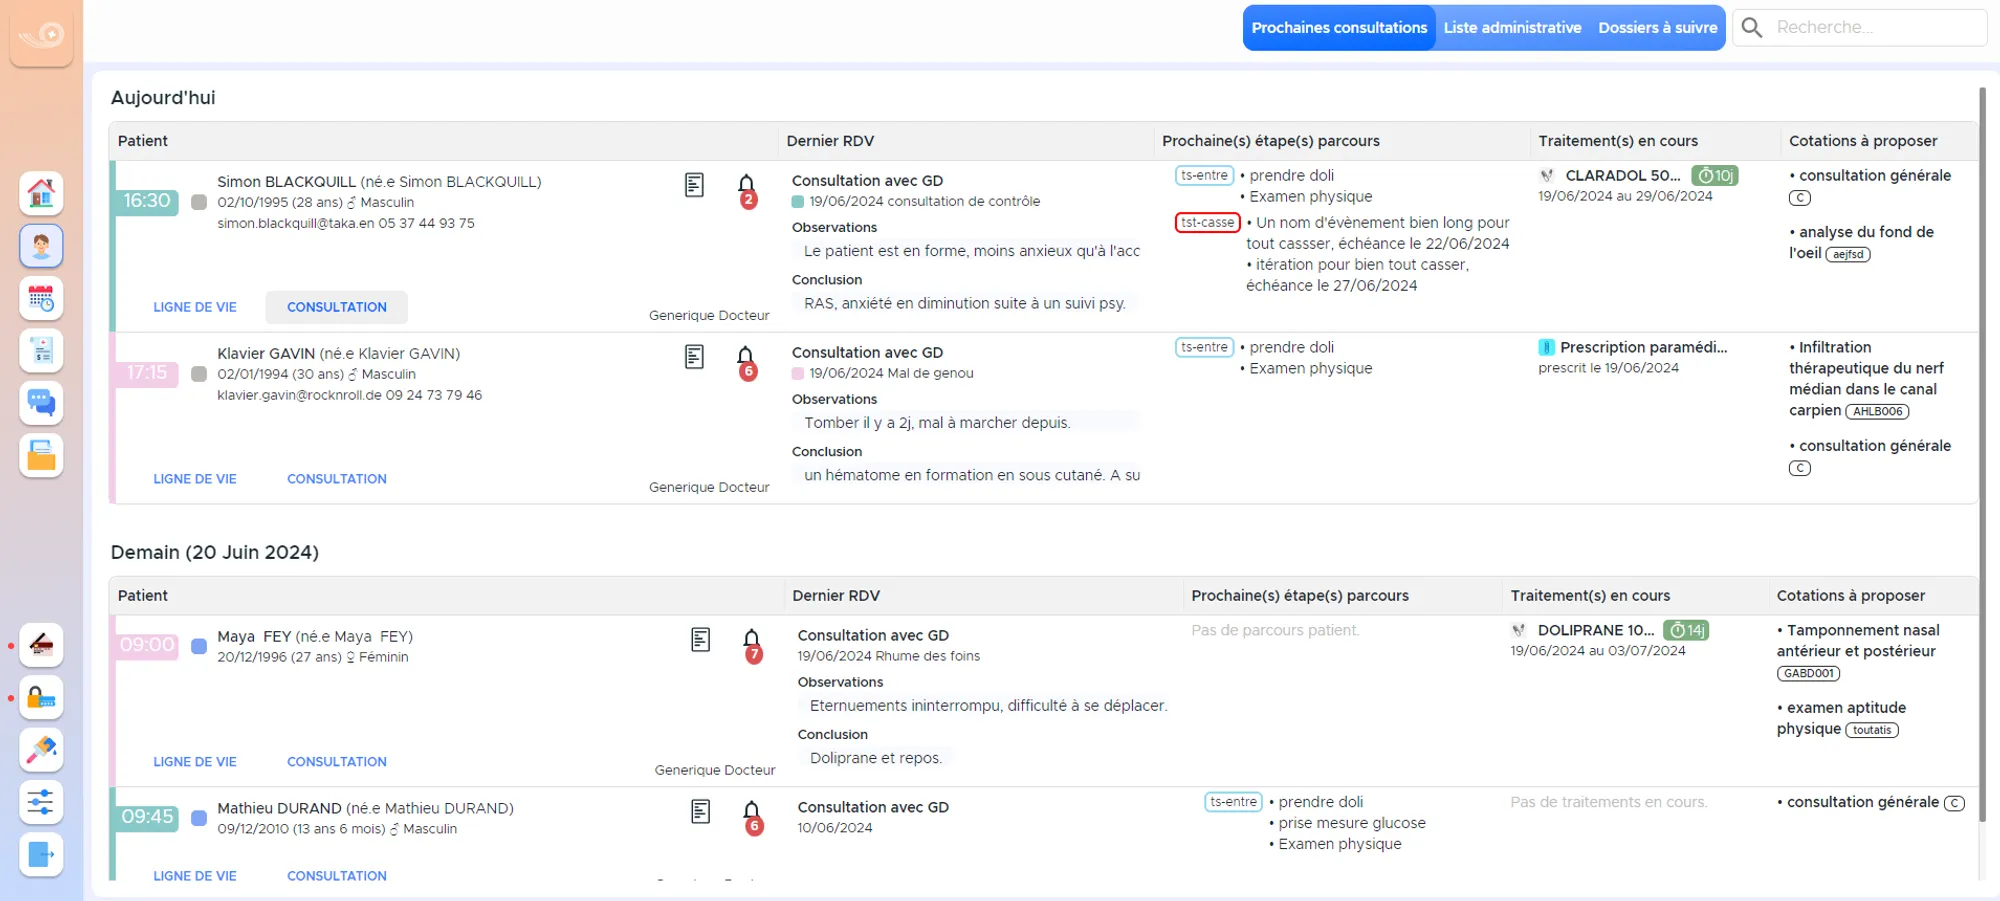
Task: Click the 09:00 appointment time badge
Action: tap(147, 645)
